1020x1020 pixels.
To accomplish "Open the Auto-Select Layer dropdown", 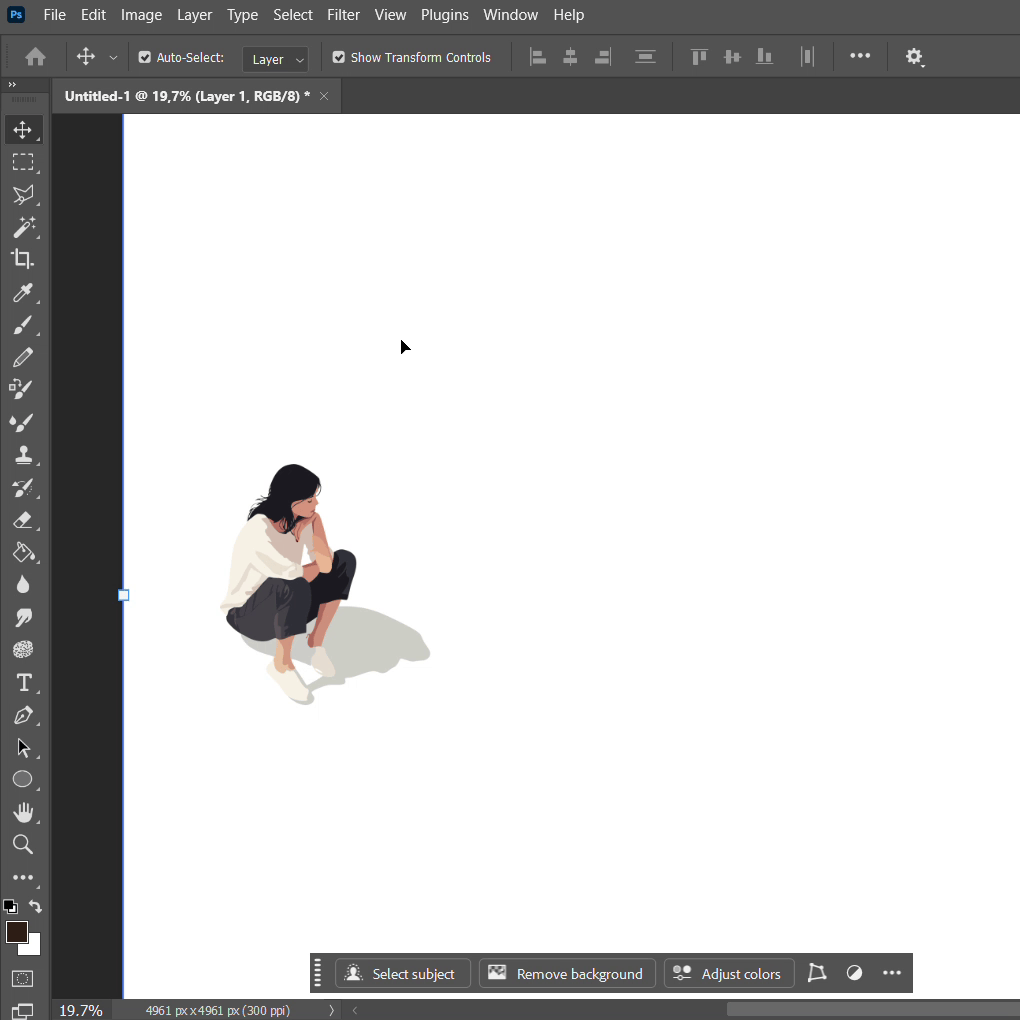I will click(x=275, y=59).
